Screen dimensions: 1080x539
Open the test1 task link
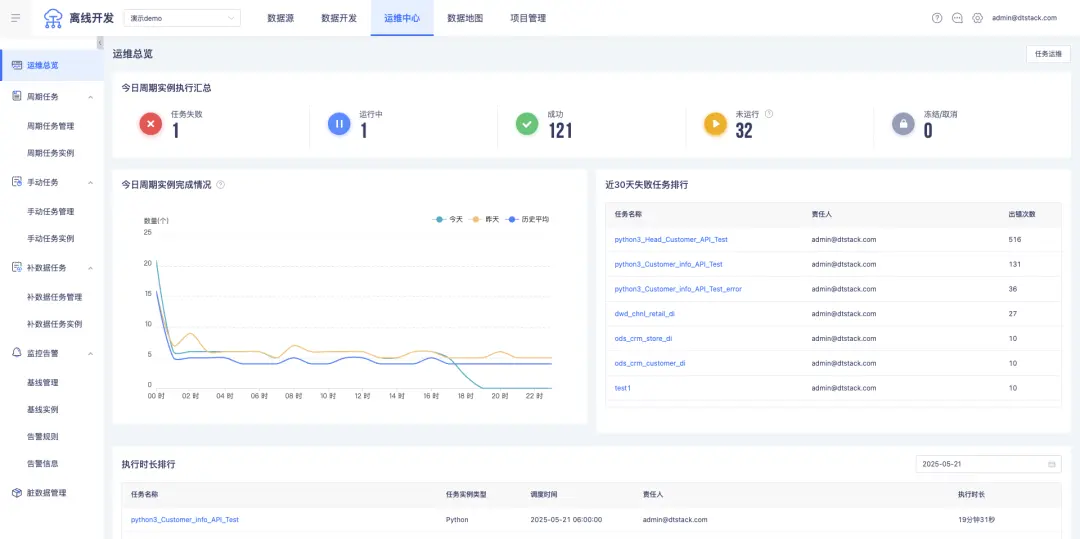tap(623, 388)
